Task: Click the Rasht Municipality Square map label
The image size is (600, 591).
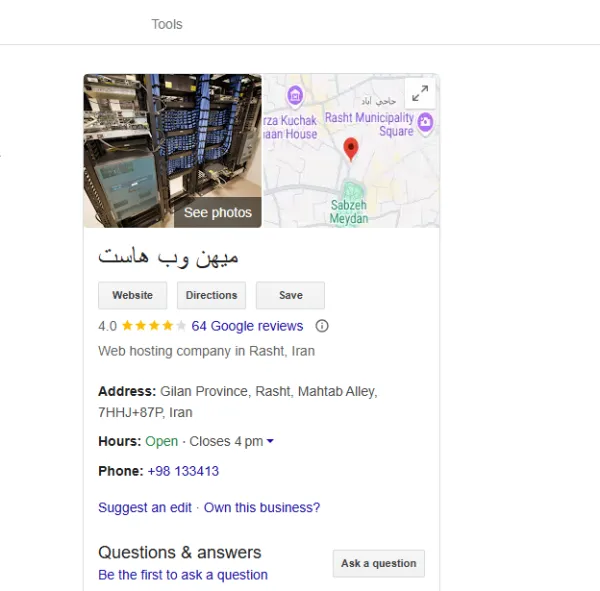Action: click(x=369, y=124)
